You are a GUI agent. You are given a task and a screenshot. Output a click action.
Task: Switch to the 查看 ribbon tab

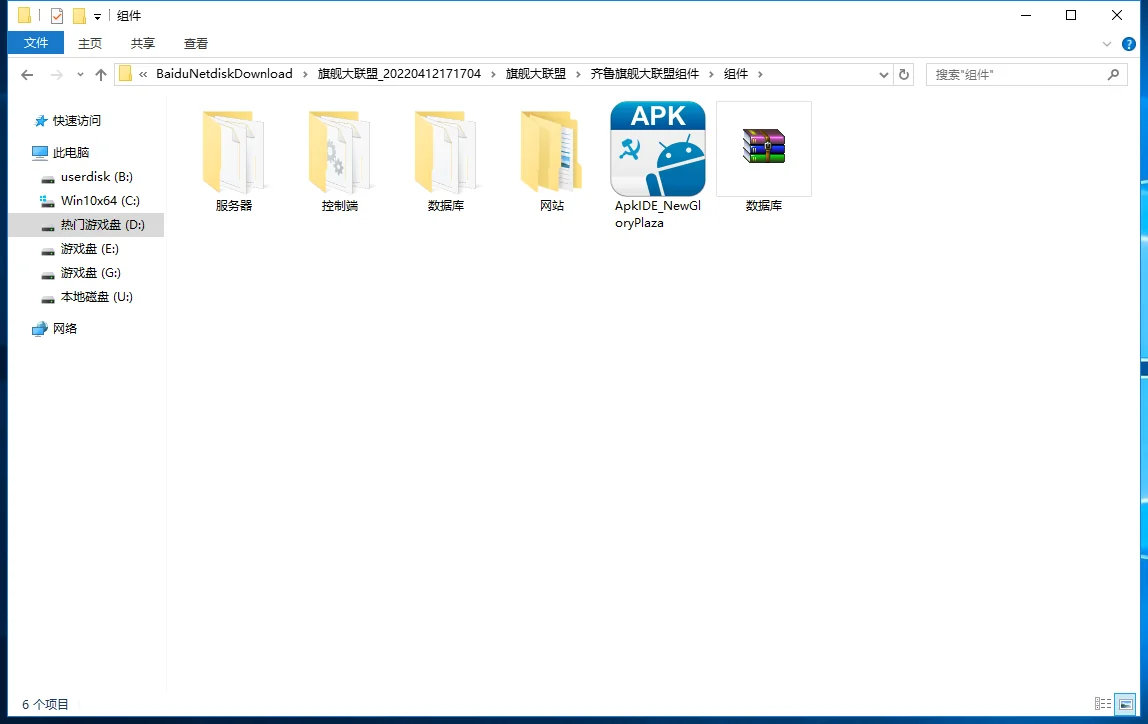[x=196, y=43]
